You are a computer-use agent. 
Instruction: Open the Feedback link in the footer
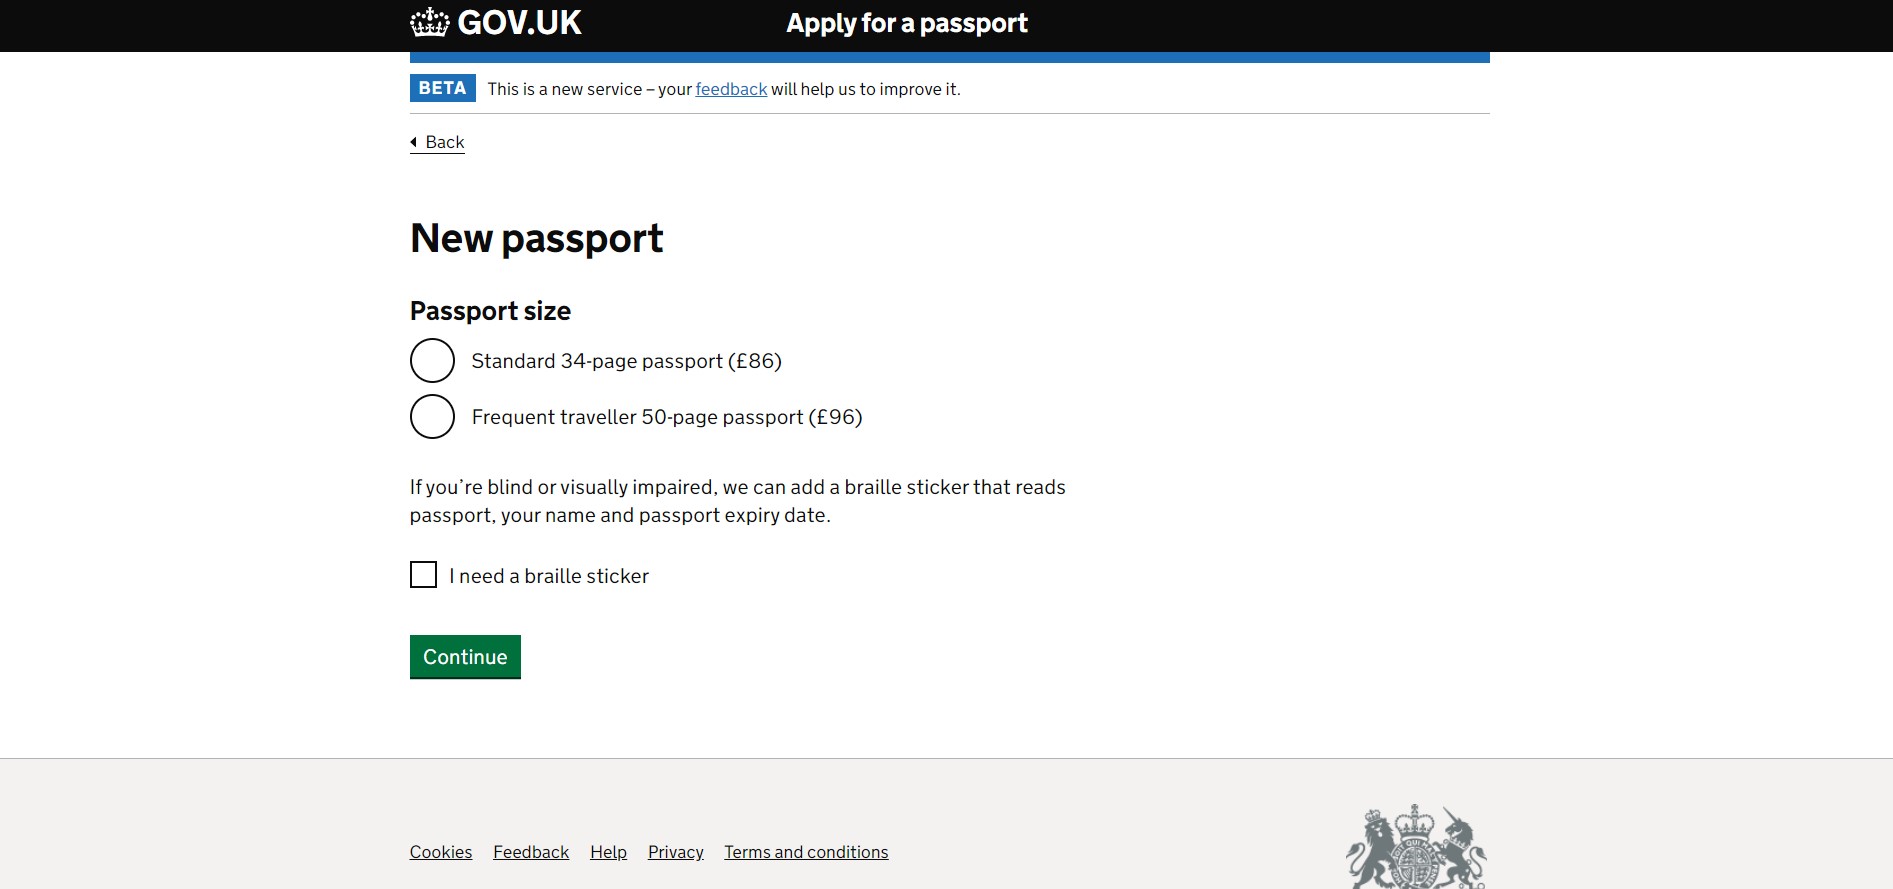point(531,852)
